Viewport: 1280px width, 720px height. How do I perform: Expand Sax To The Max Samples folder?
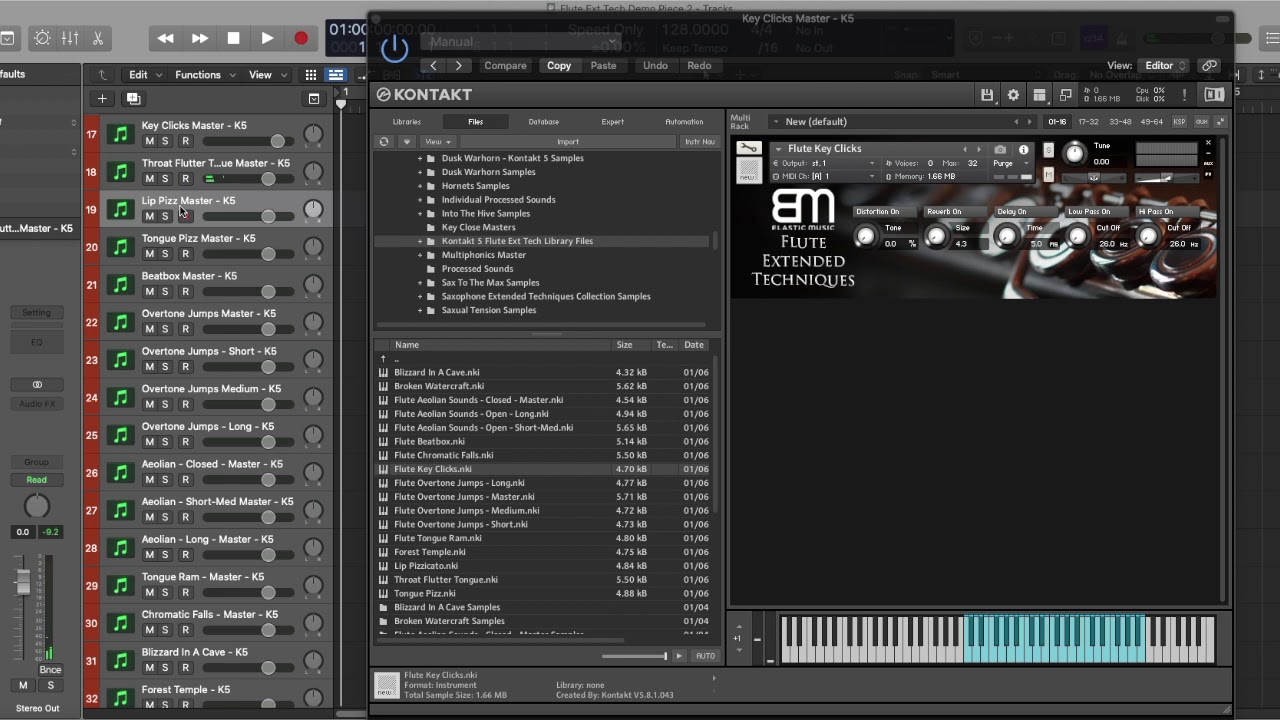coord(420,283)
